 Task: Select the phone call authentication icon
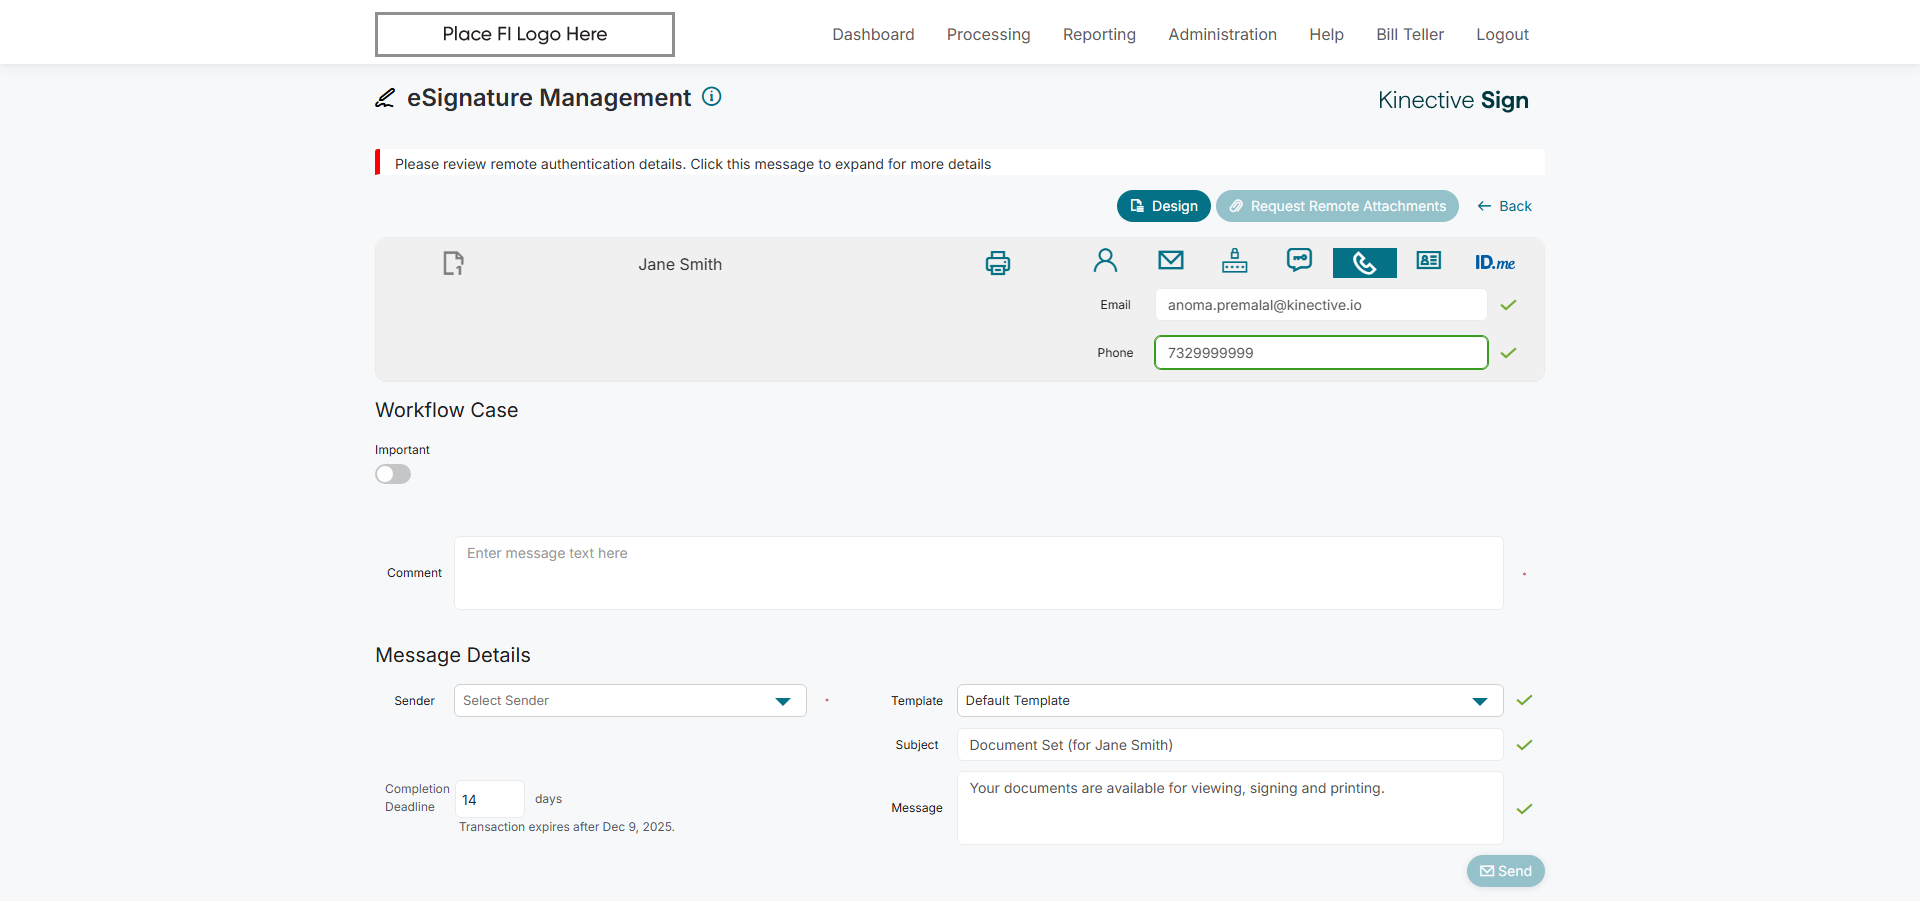tap(1365, 263)
